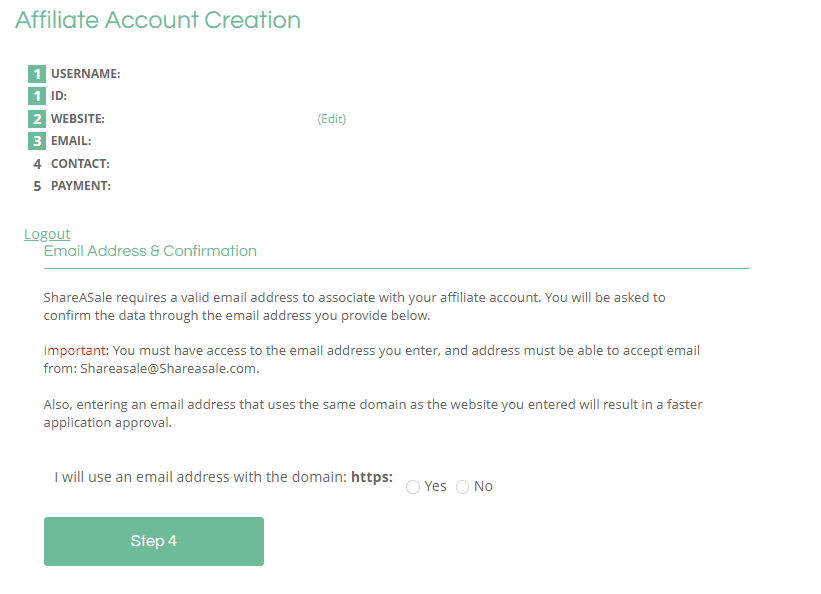Viewport: 821px width, 594px height.
Task: Click Logout to sign out
Action: [47, 233]
